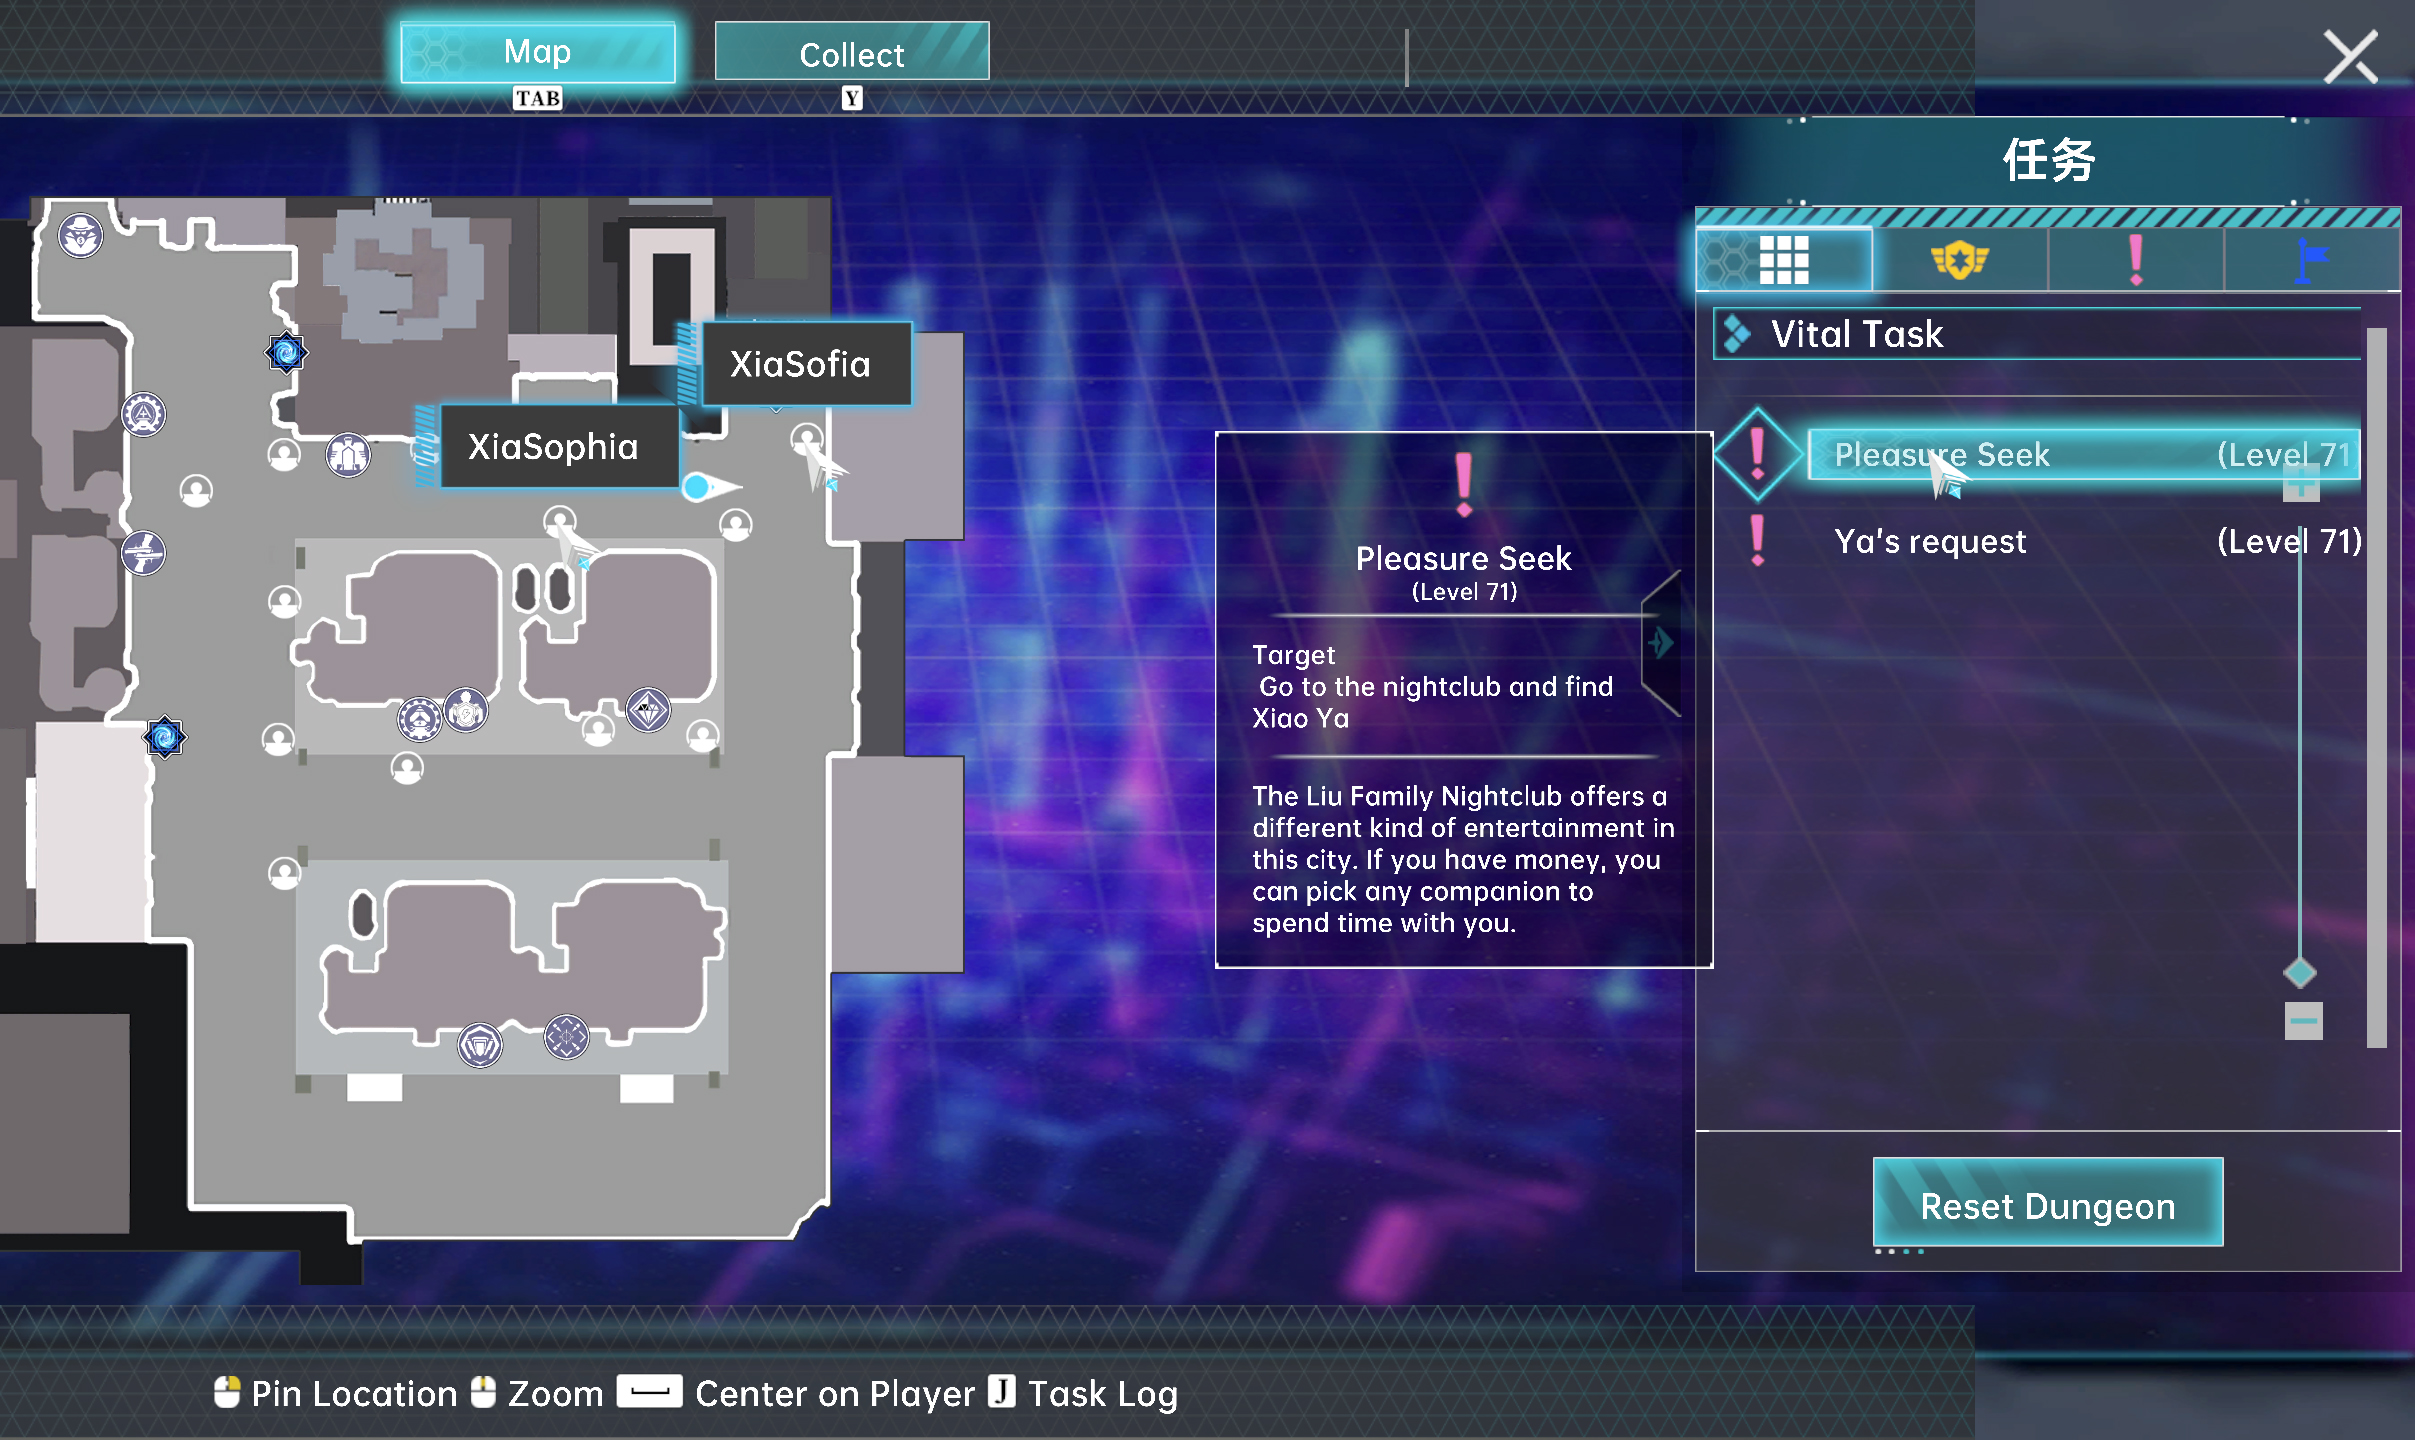Select the upper blue swirl portal icon

pos(286,352)
